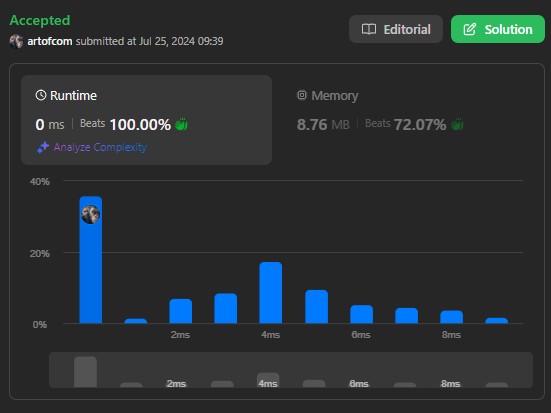Click the green Solution button
This screenshot has width=551, height=413.
pyautogui.click(x=498, y=29)
